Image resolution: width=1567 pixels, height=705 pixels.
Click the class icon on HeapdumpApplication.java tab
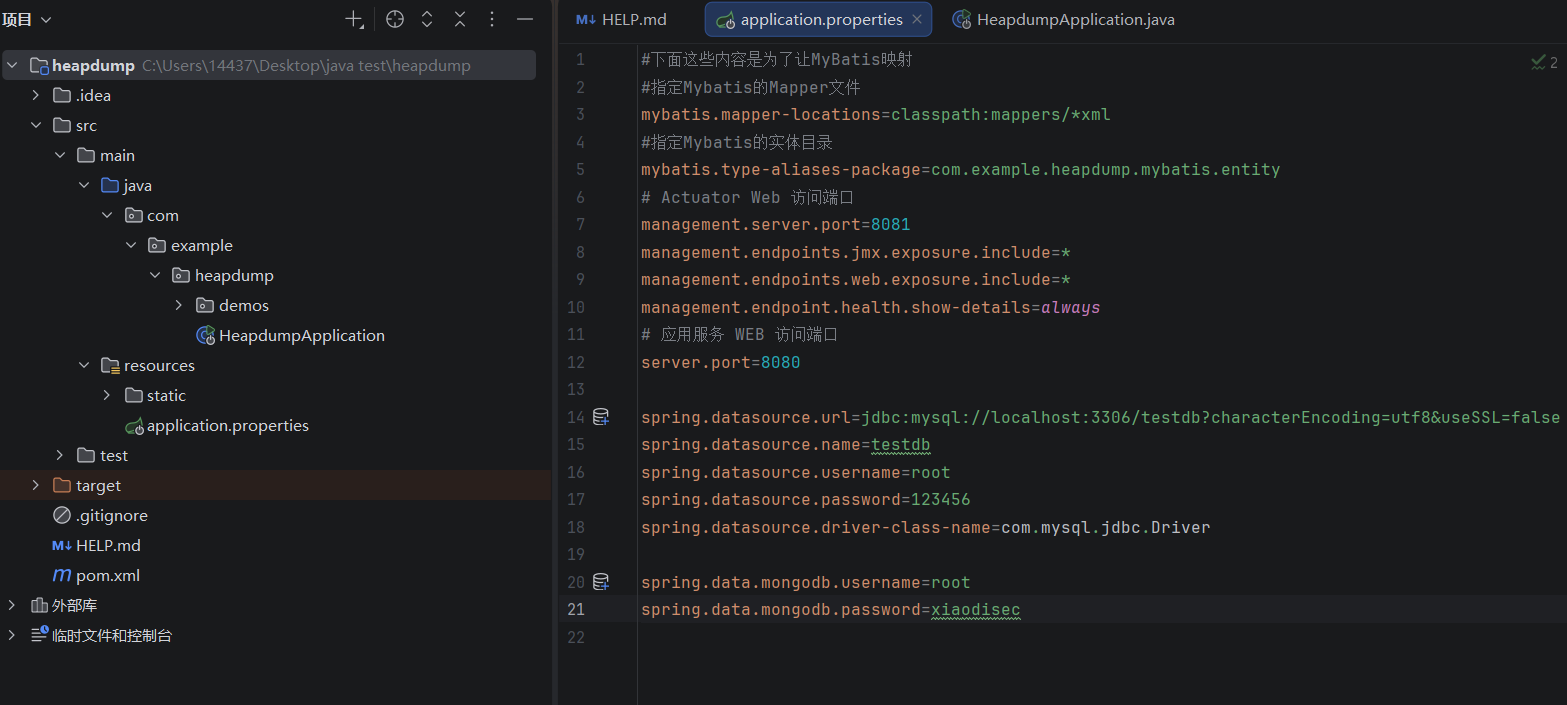click(962, 19)
